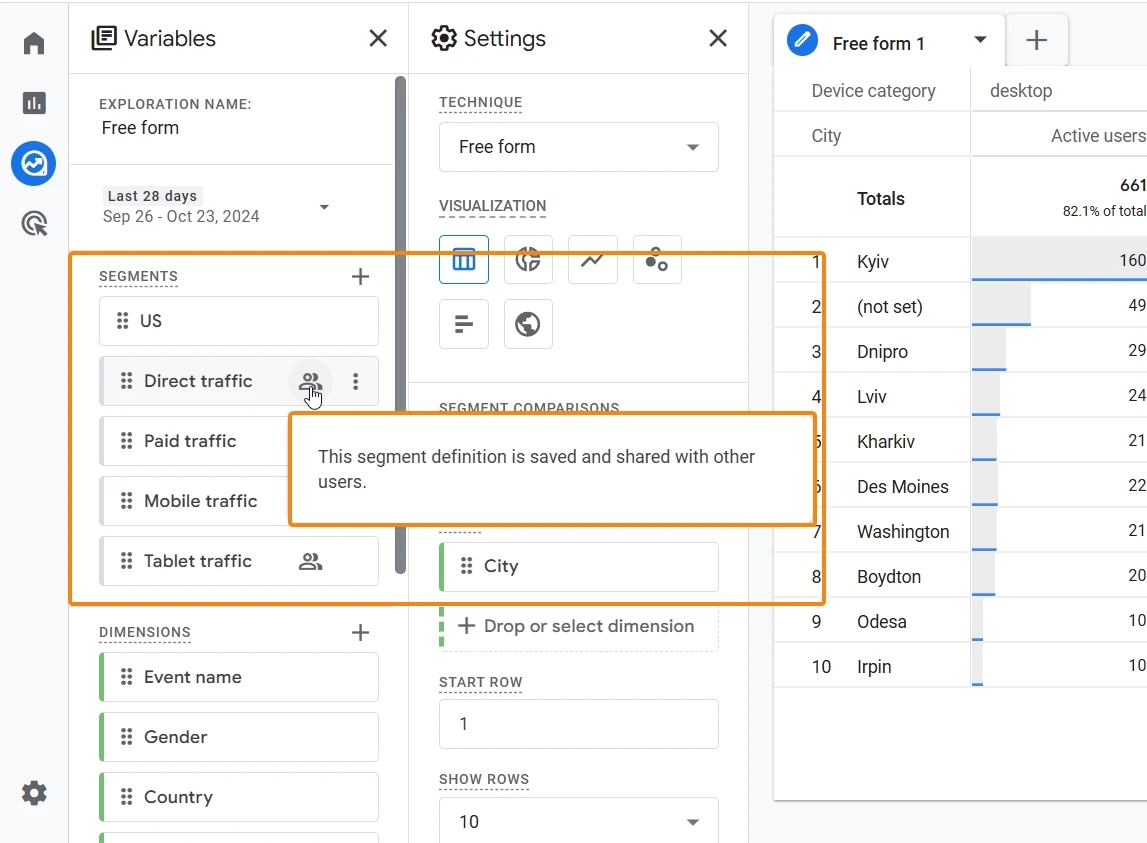
Task: Select the Gender dimension
Action: (238, 737)
